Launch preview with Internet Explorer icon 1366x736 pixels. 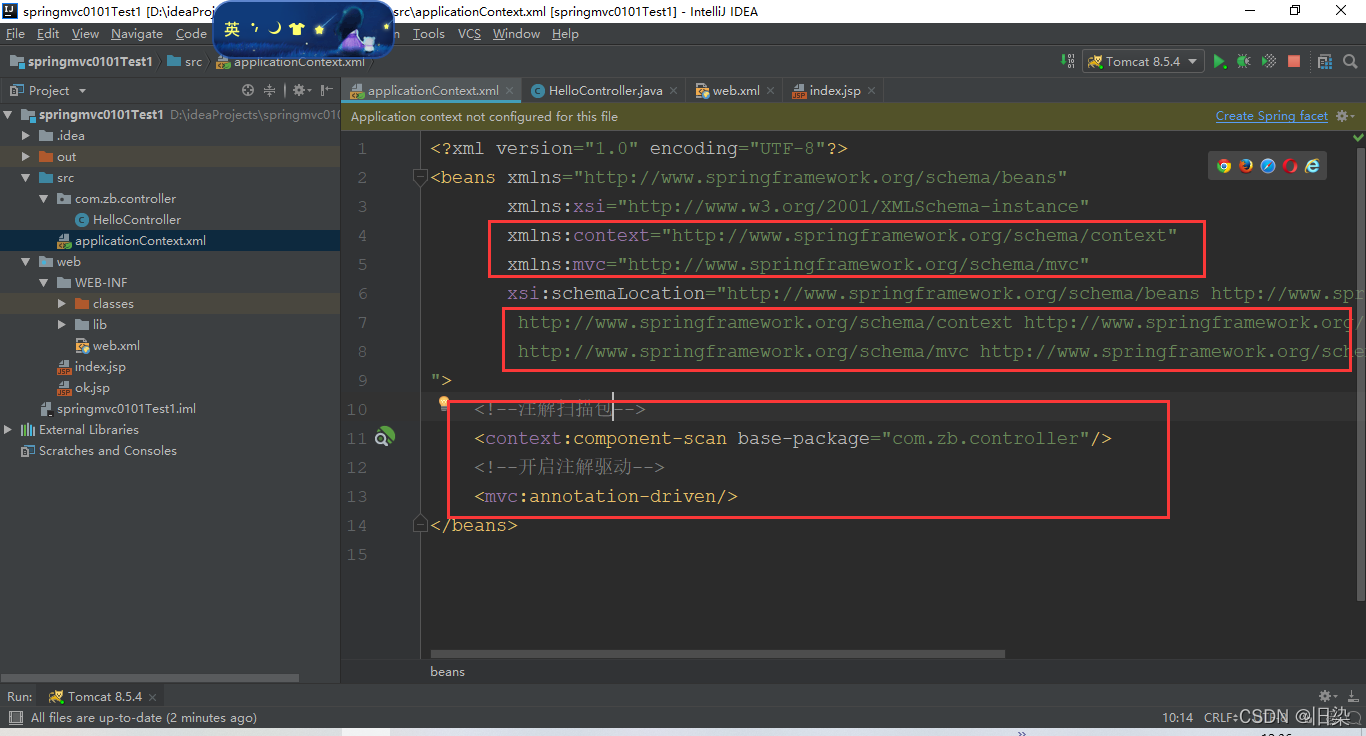coord(1311,165)
